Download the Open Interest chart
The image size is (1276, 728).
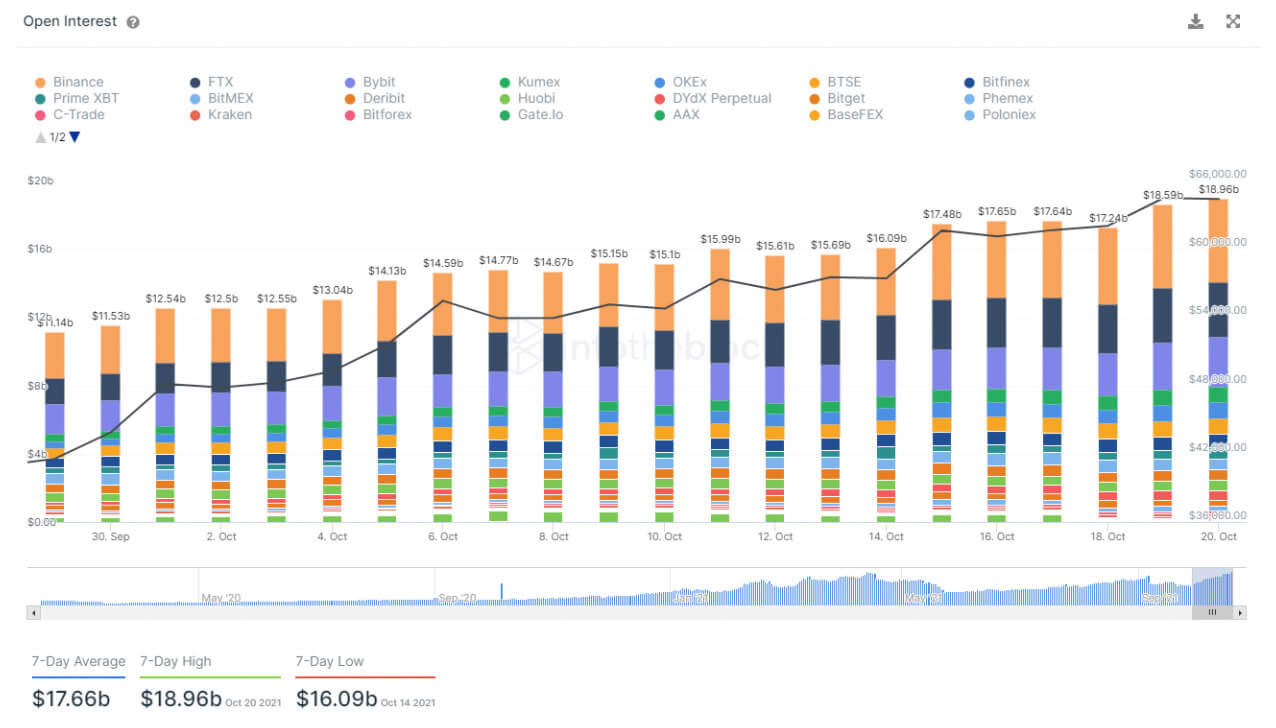[1196, 20]
